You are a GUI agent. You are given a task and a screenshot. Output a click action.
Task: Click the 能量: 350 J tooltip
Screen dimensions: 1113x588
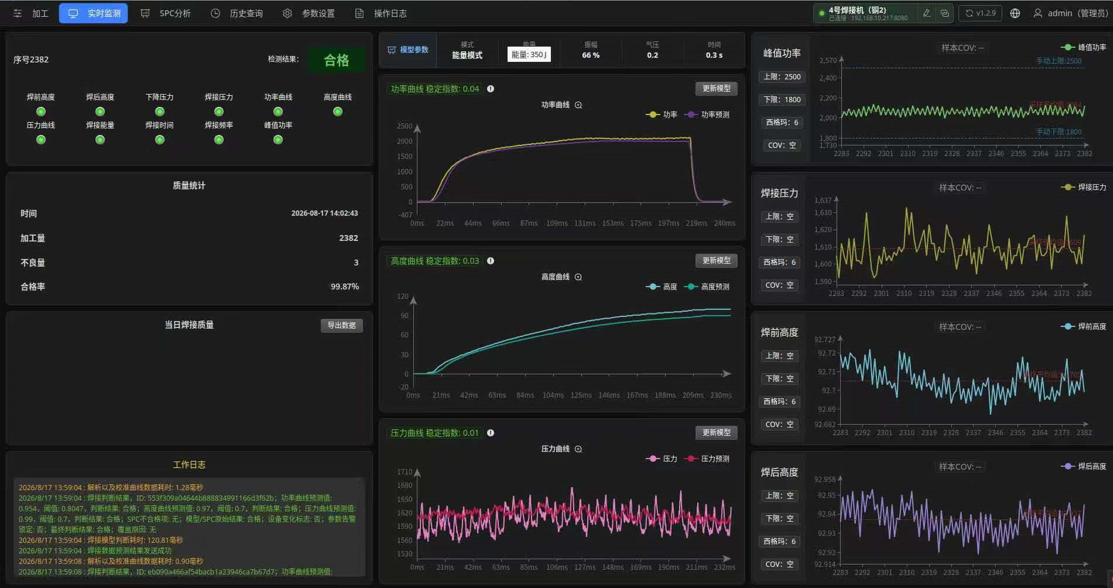[x=529, y=55]
